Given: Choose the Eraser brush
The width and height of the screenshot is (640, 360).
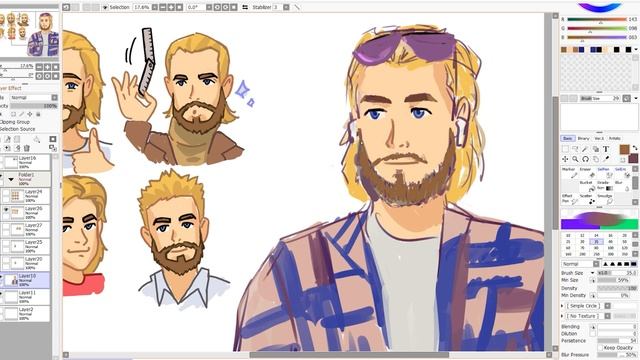Looking at the screenshot, I should click(x=588, y=173).
